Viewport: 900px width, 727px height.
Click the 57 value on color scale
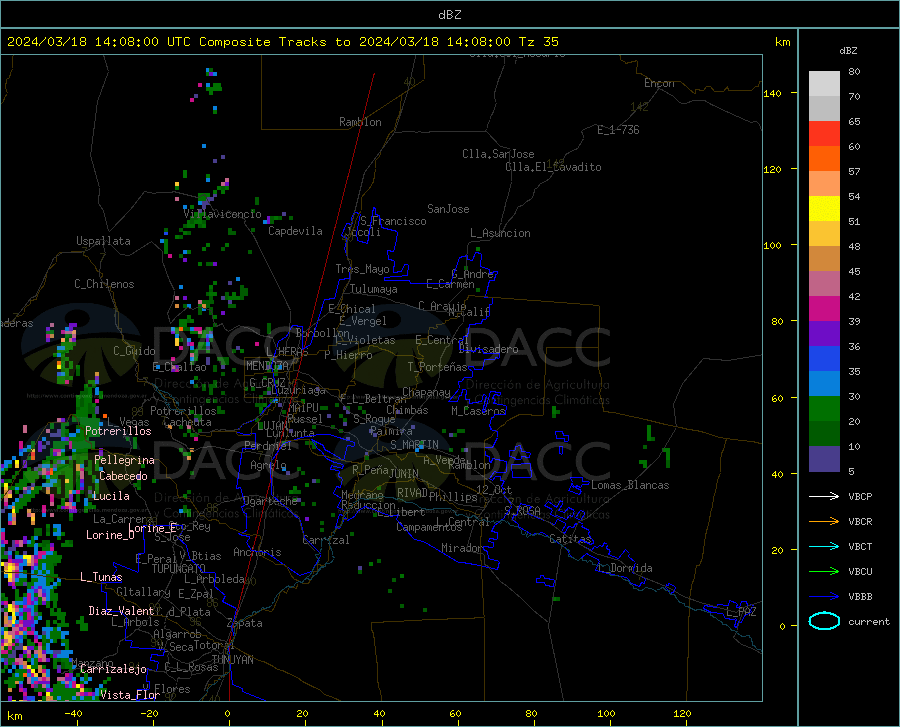pyautogui.click(x=854, y=172)
